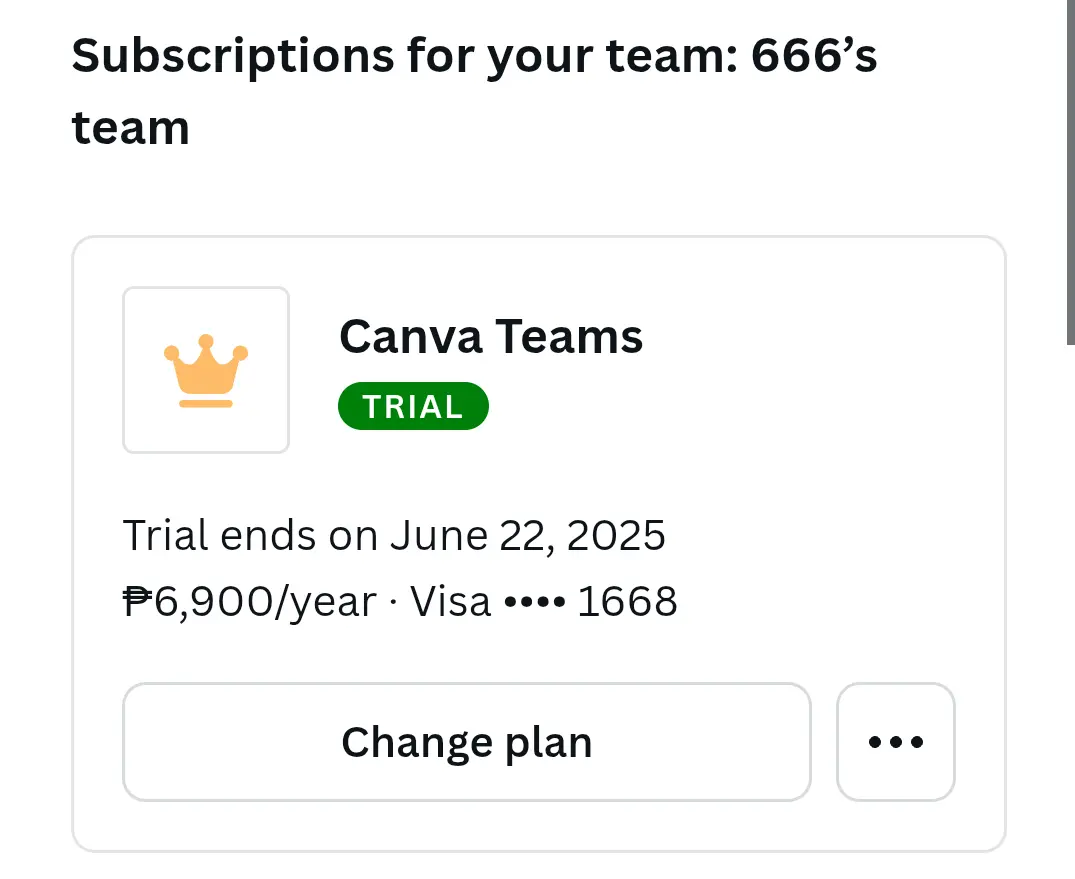Click the page scrollbar thumb
The width and height of the screenshot is (1075, 879).
pos(1070,171)
